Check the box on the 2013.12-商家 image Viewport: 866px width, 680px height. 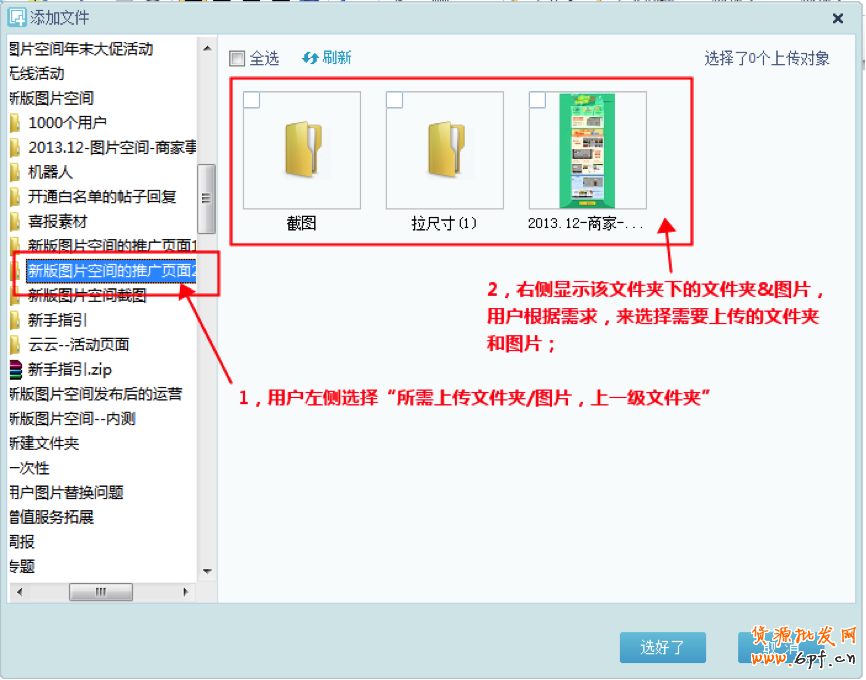537,100
